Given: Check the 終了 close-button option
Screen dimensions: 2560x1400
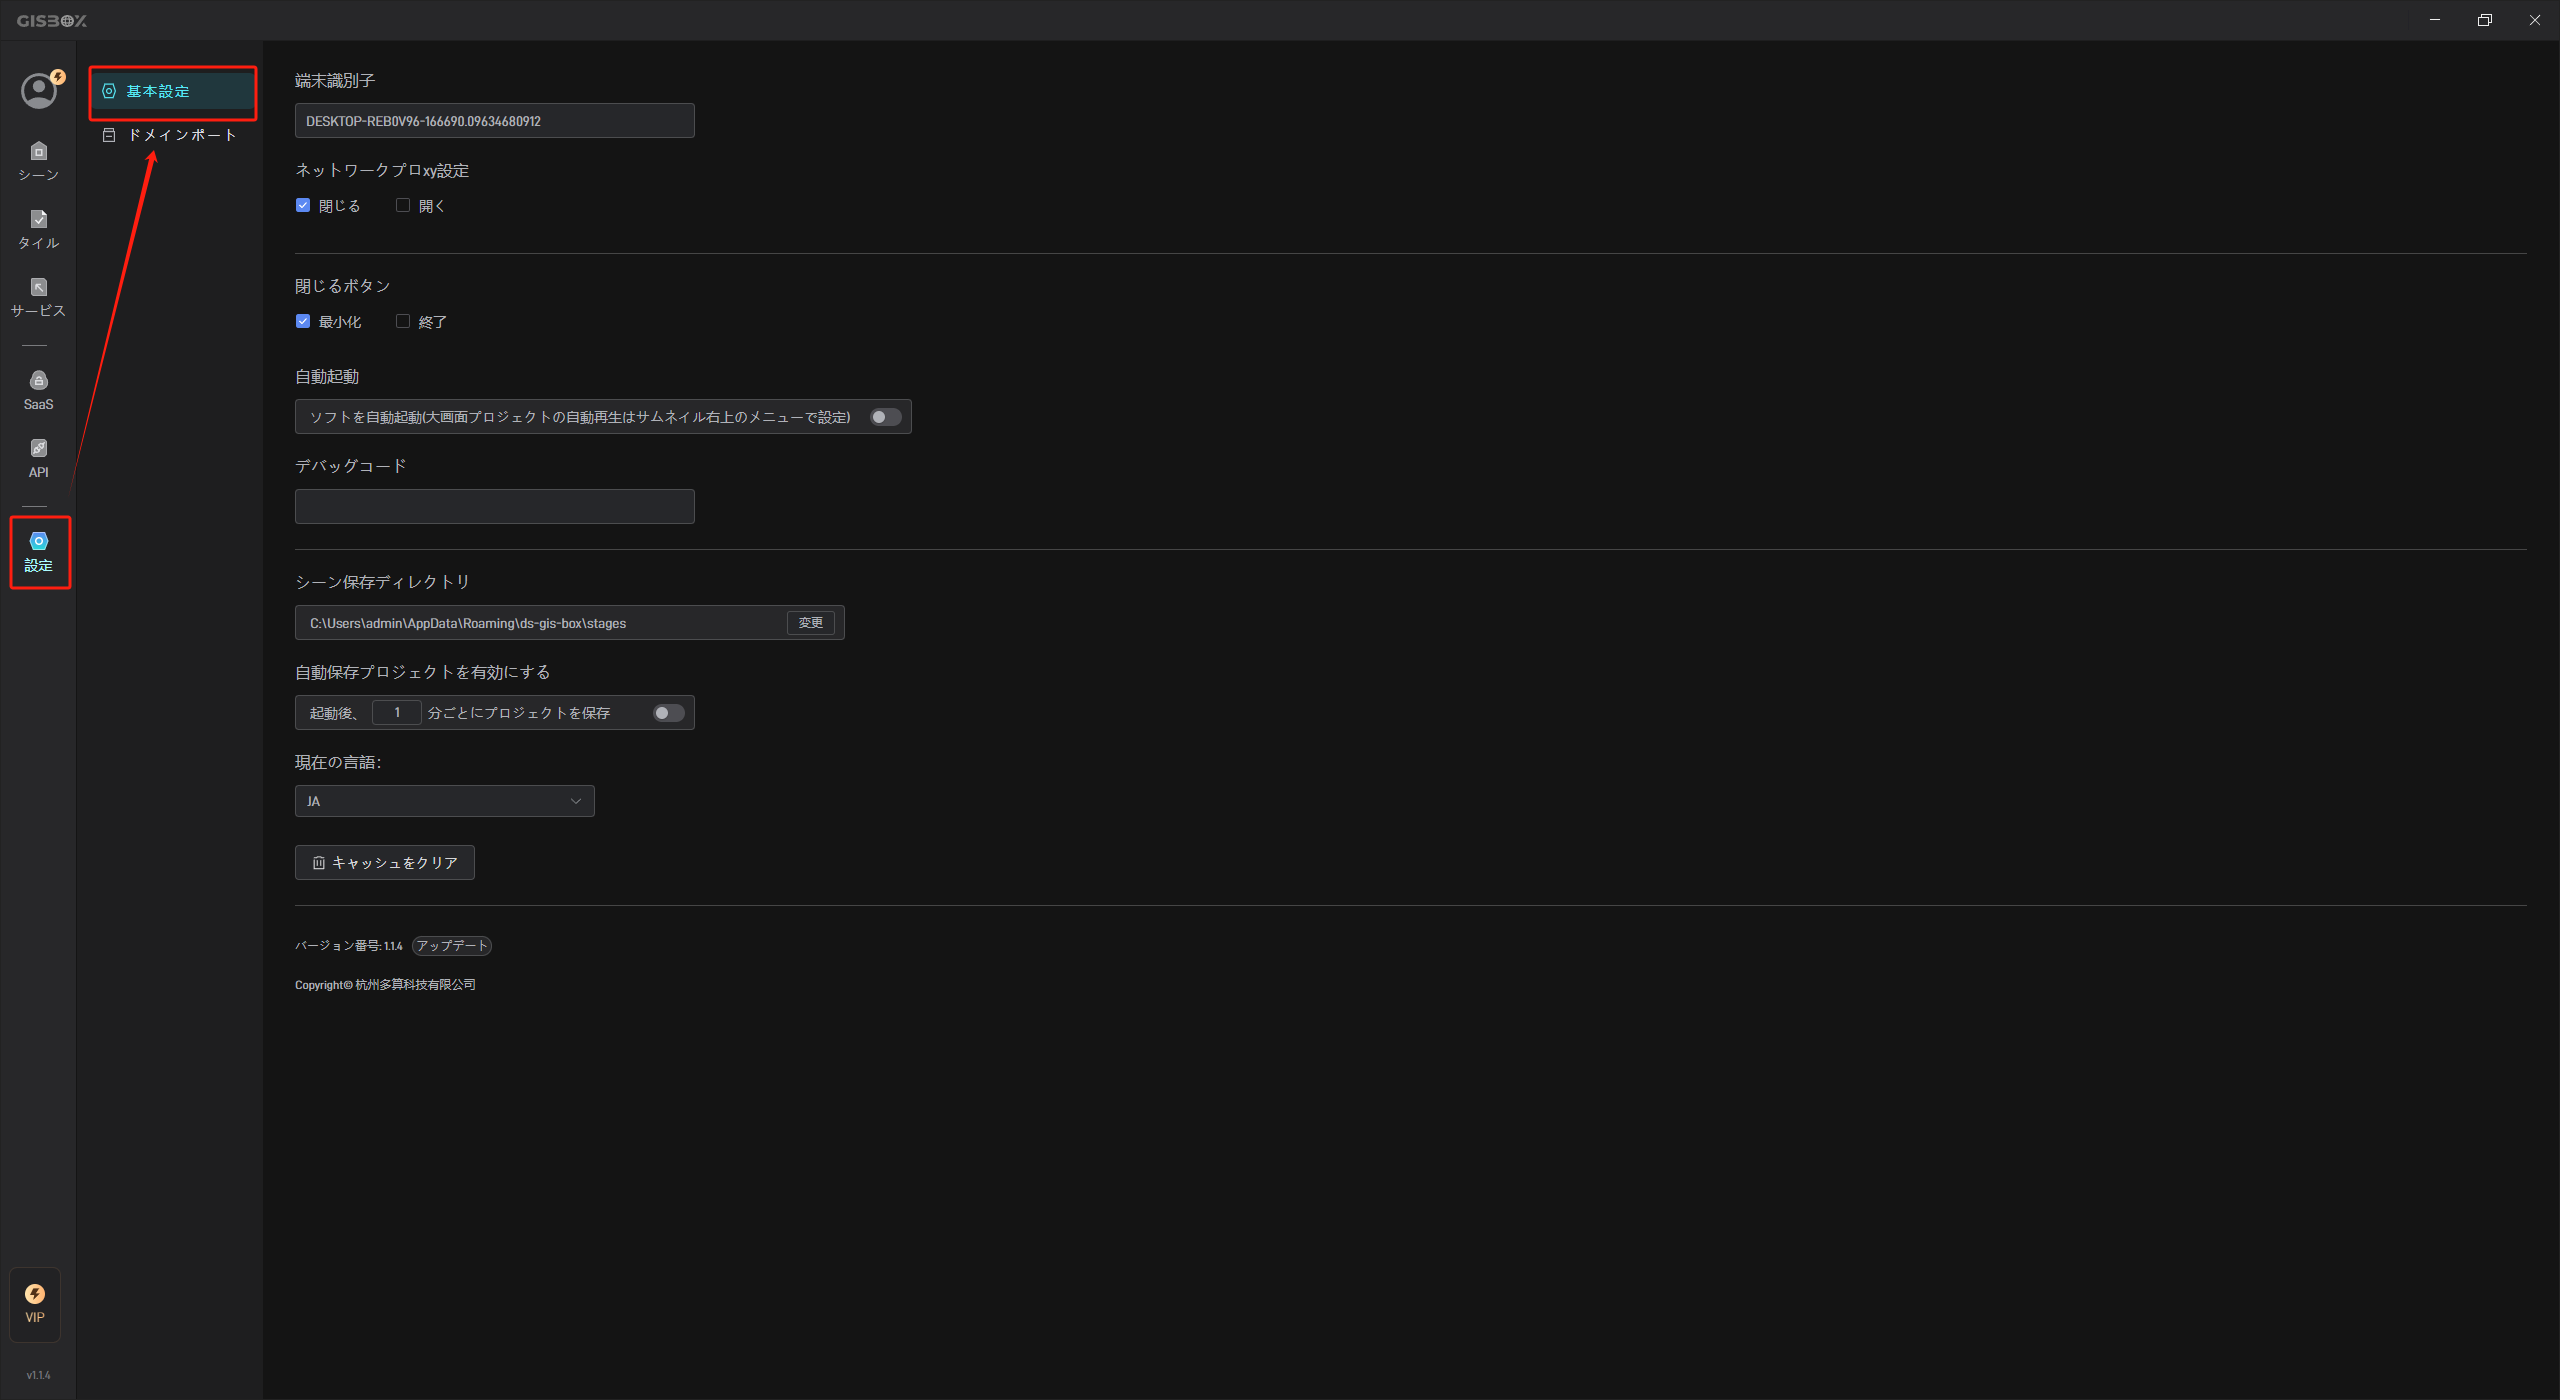Looking at the screenshot, I should tap(403, 321).
